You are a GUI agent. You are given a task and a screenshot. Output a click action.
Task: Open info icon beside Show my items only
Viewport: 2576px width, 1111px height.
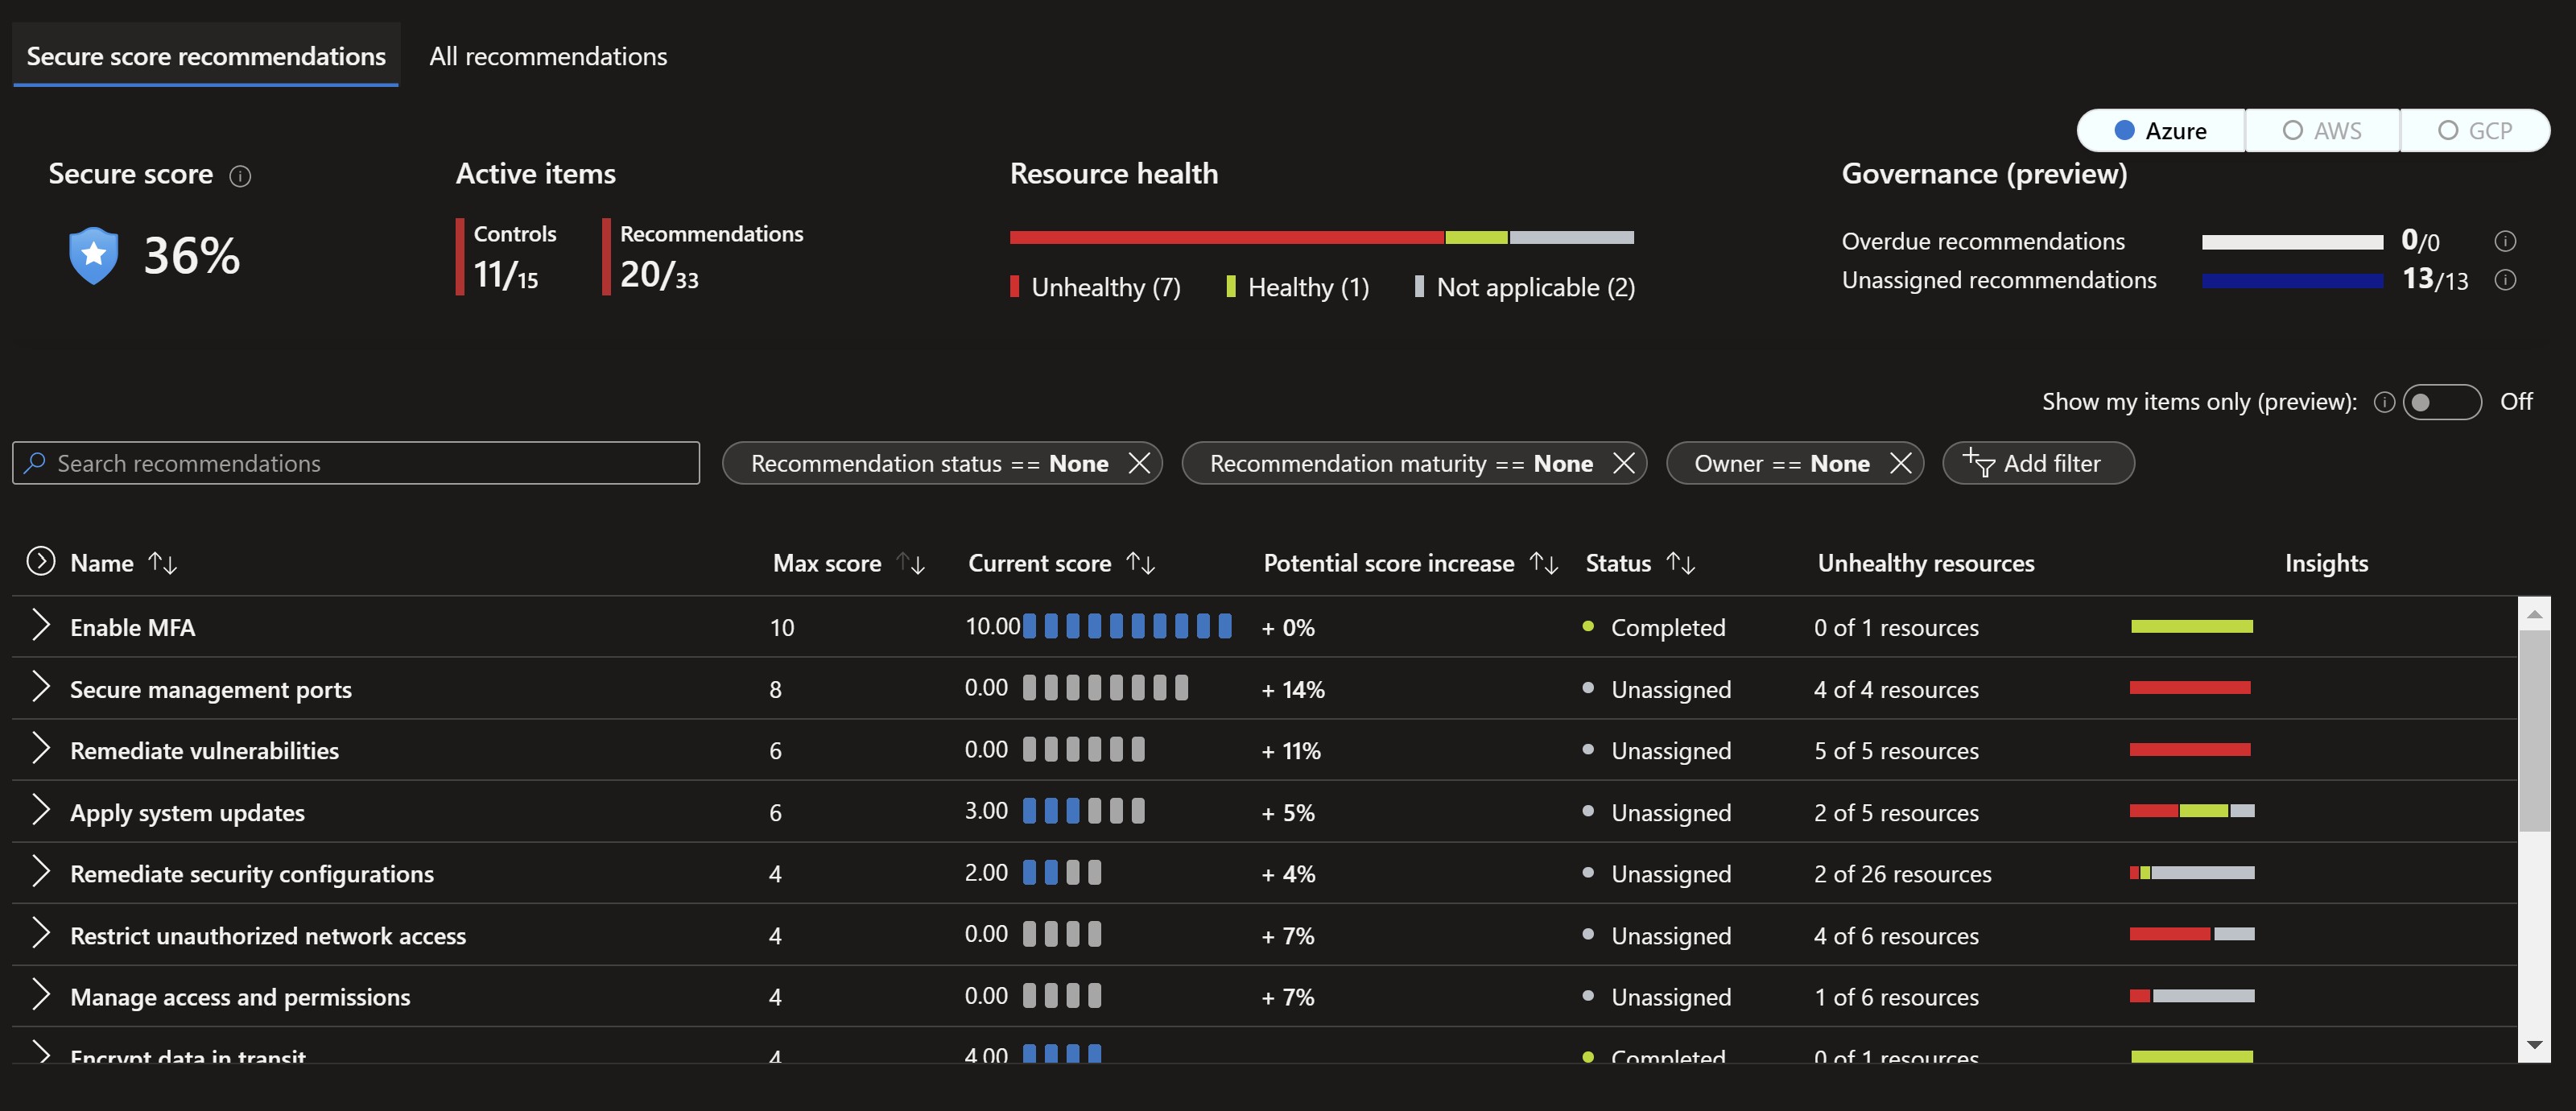click(2385, 402)
